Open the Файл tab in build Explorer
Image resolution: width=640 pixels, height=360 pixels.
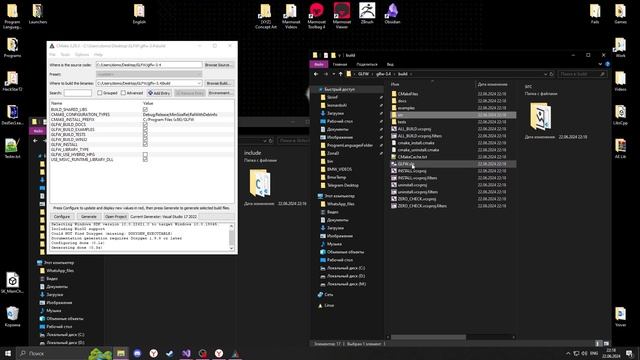(319, 64)
